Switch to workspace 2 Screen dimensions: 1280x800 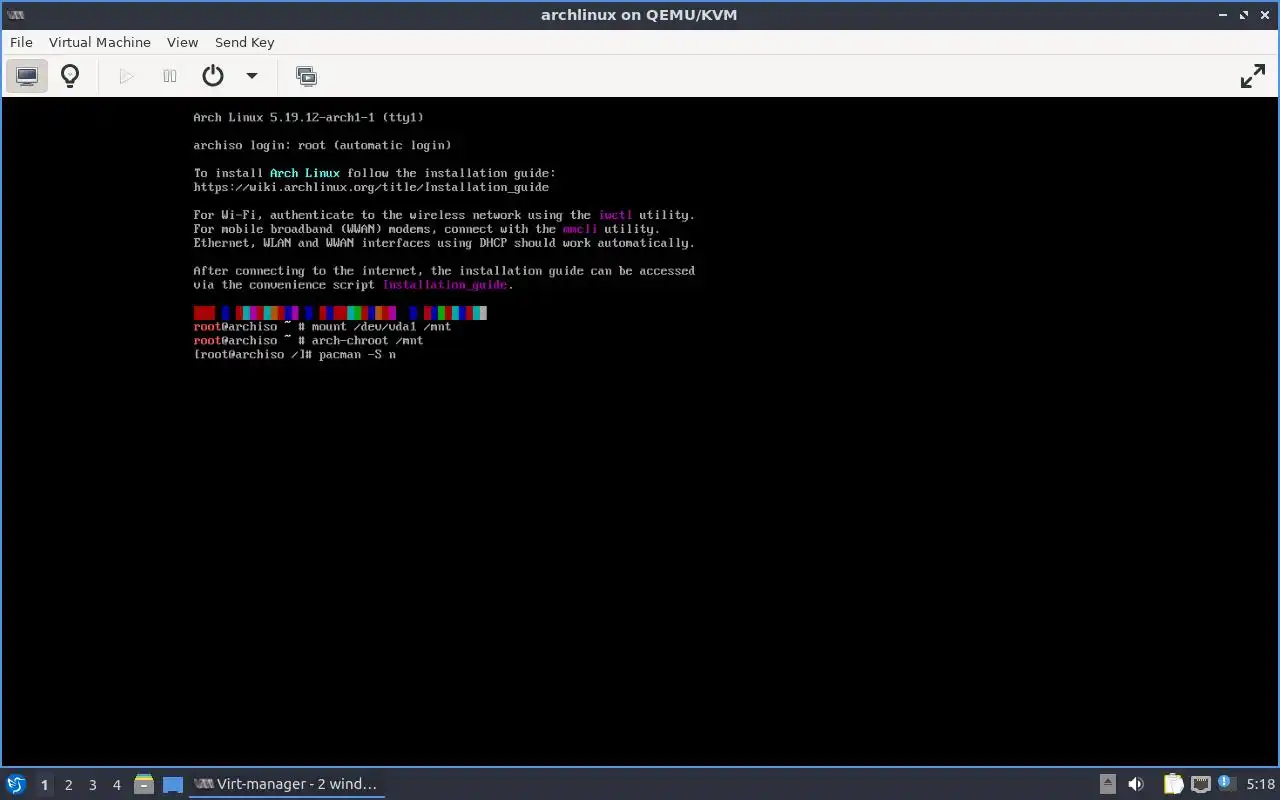coord(69,785)
